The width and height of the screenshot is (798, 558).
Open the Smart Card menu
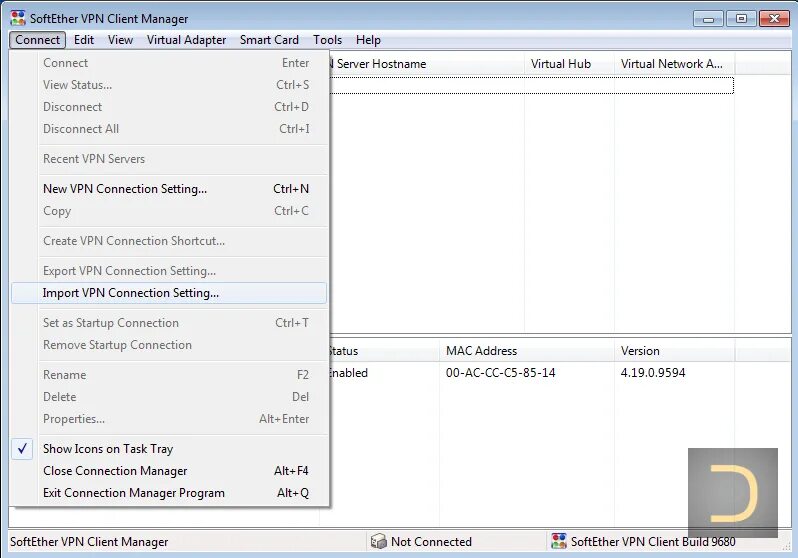coord(269,40)
